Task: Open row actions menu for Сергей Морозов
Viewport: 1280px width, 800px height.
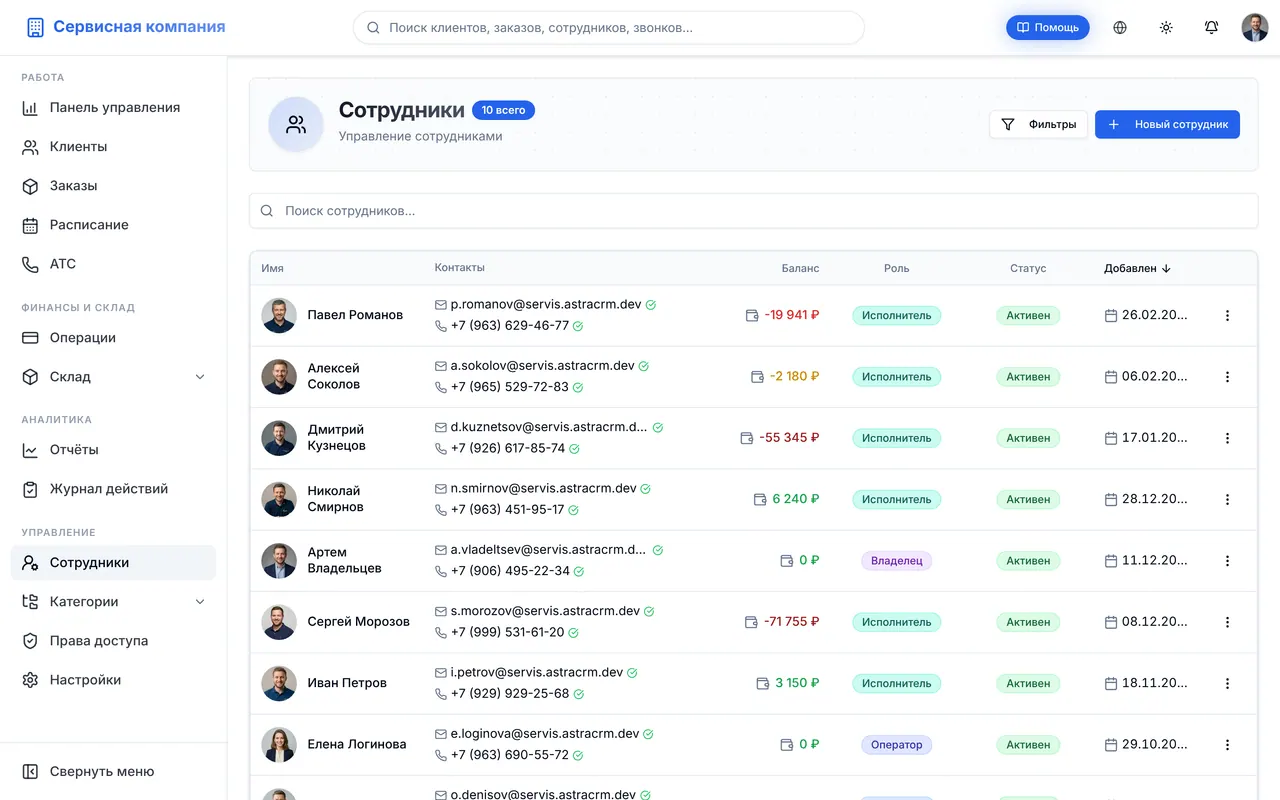Action: pyautogui.click(x=1227, y=622)
